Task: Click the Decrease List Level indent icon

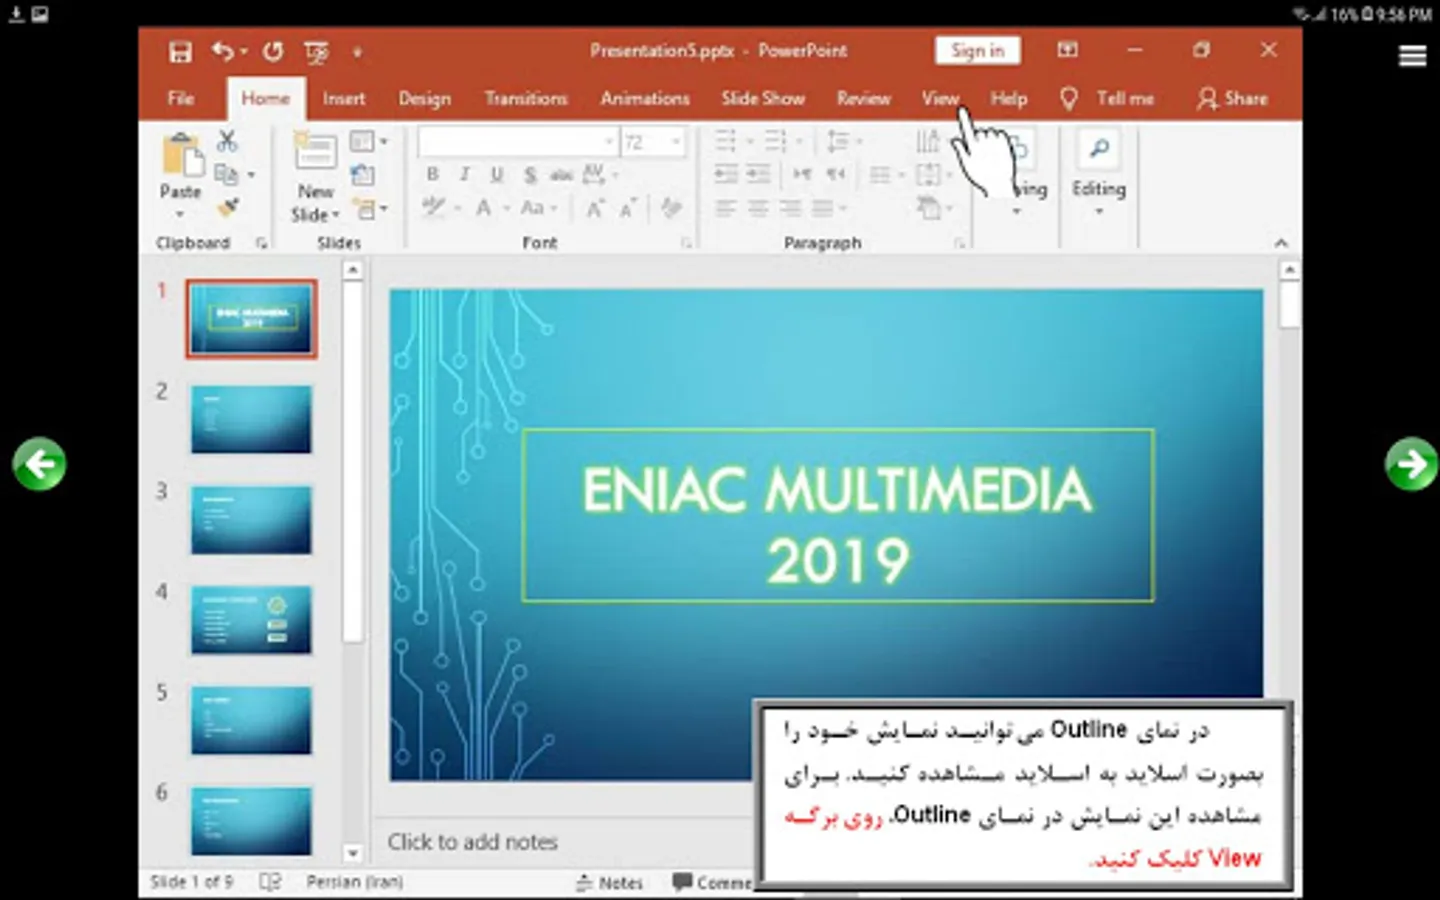Action: coord(726,174)
